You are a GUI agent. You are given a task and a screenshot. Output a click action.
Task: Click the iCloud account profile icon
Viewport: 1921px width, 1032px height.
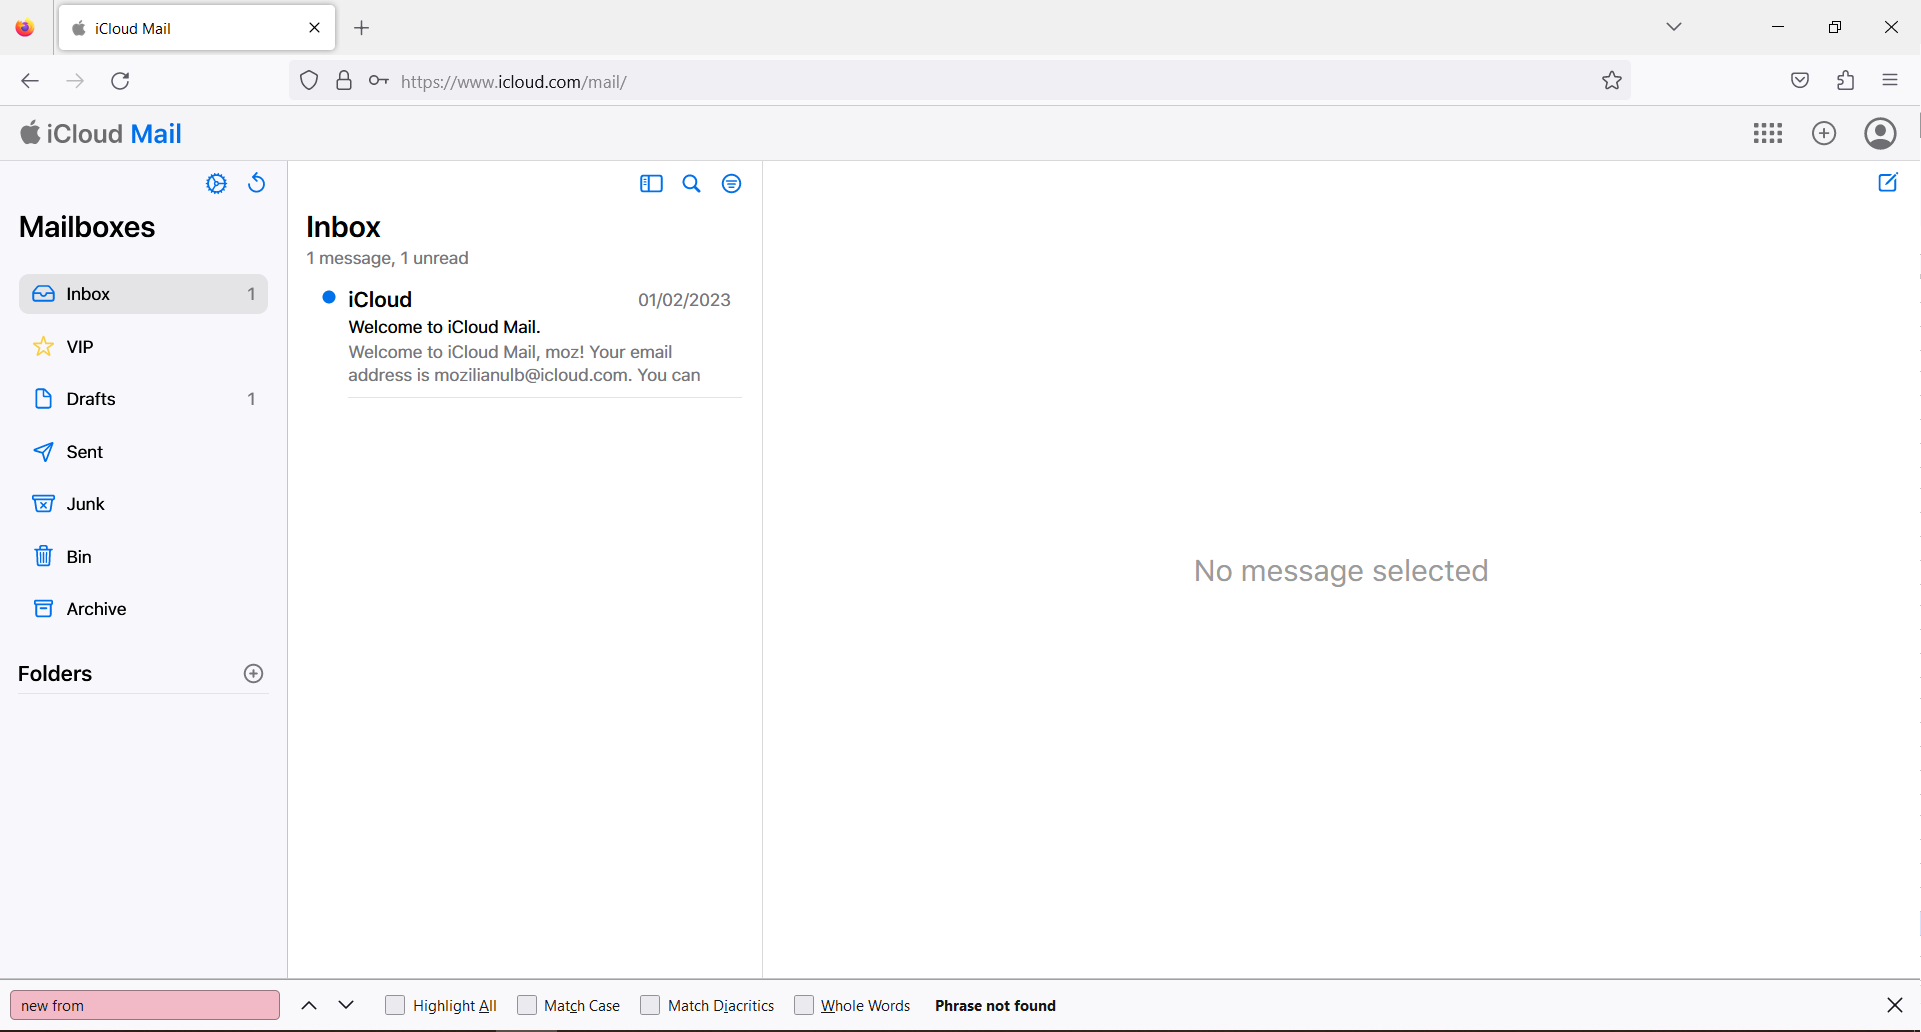[x=1880, y=132]
